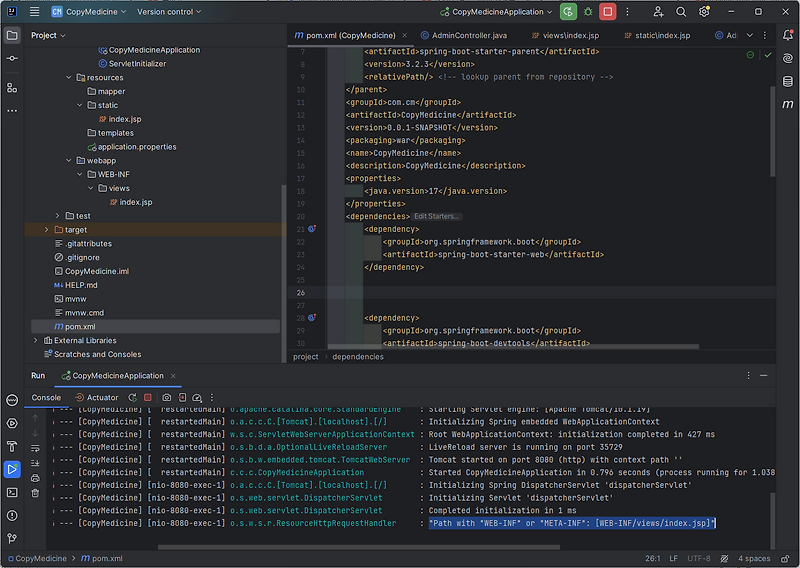Open the Git tool window icon
The image size is (800, 568).
12,538
